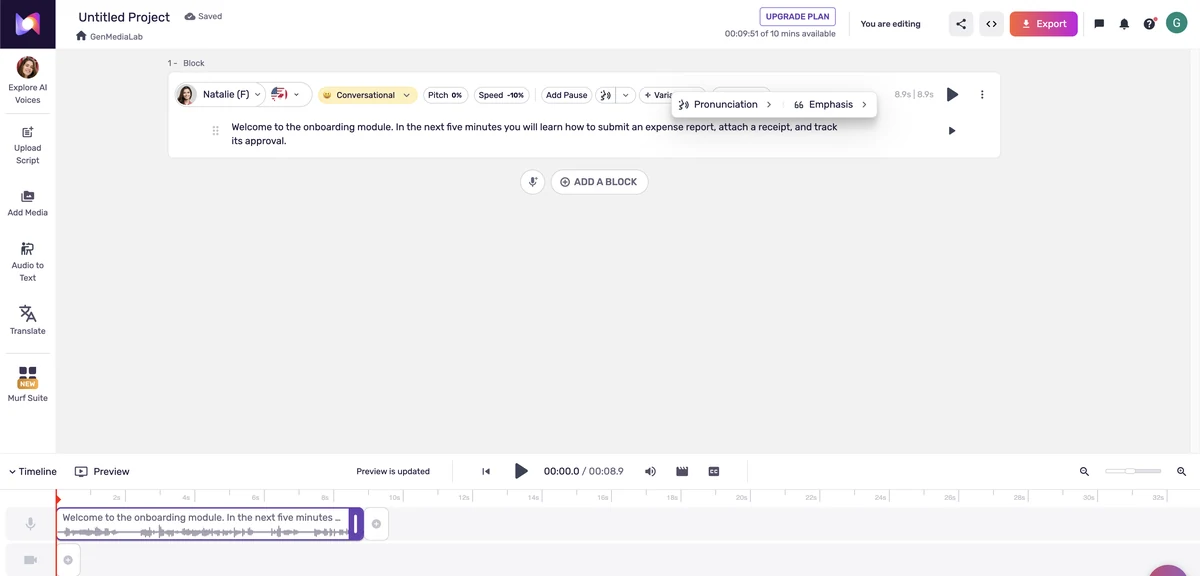1200x576 pixels.
Task: Expand the Pronunciation submenu
Action: [725, 104]
